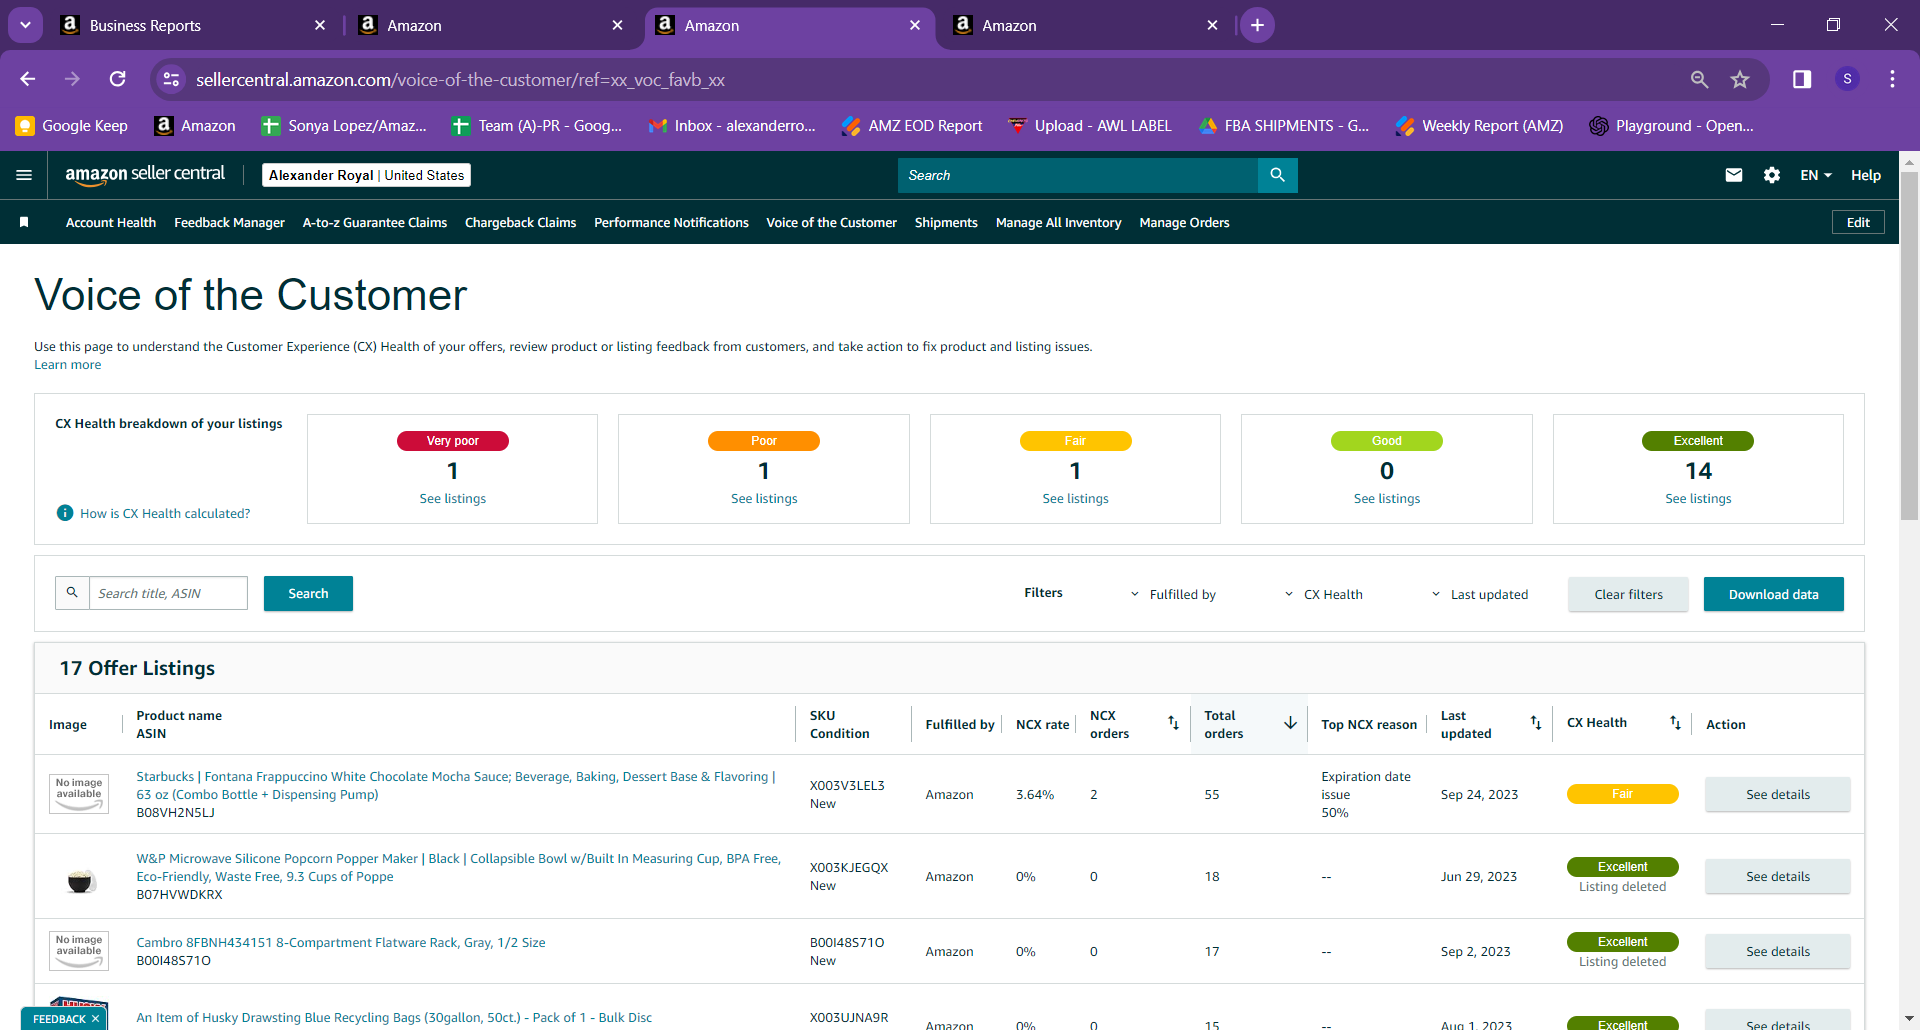Open tab search chevron in tab strip

tap(25, 25)
